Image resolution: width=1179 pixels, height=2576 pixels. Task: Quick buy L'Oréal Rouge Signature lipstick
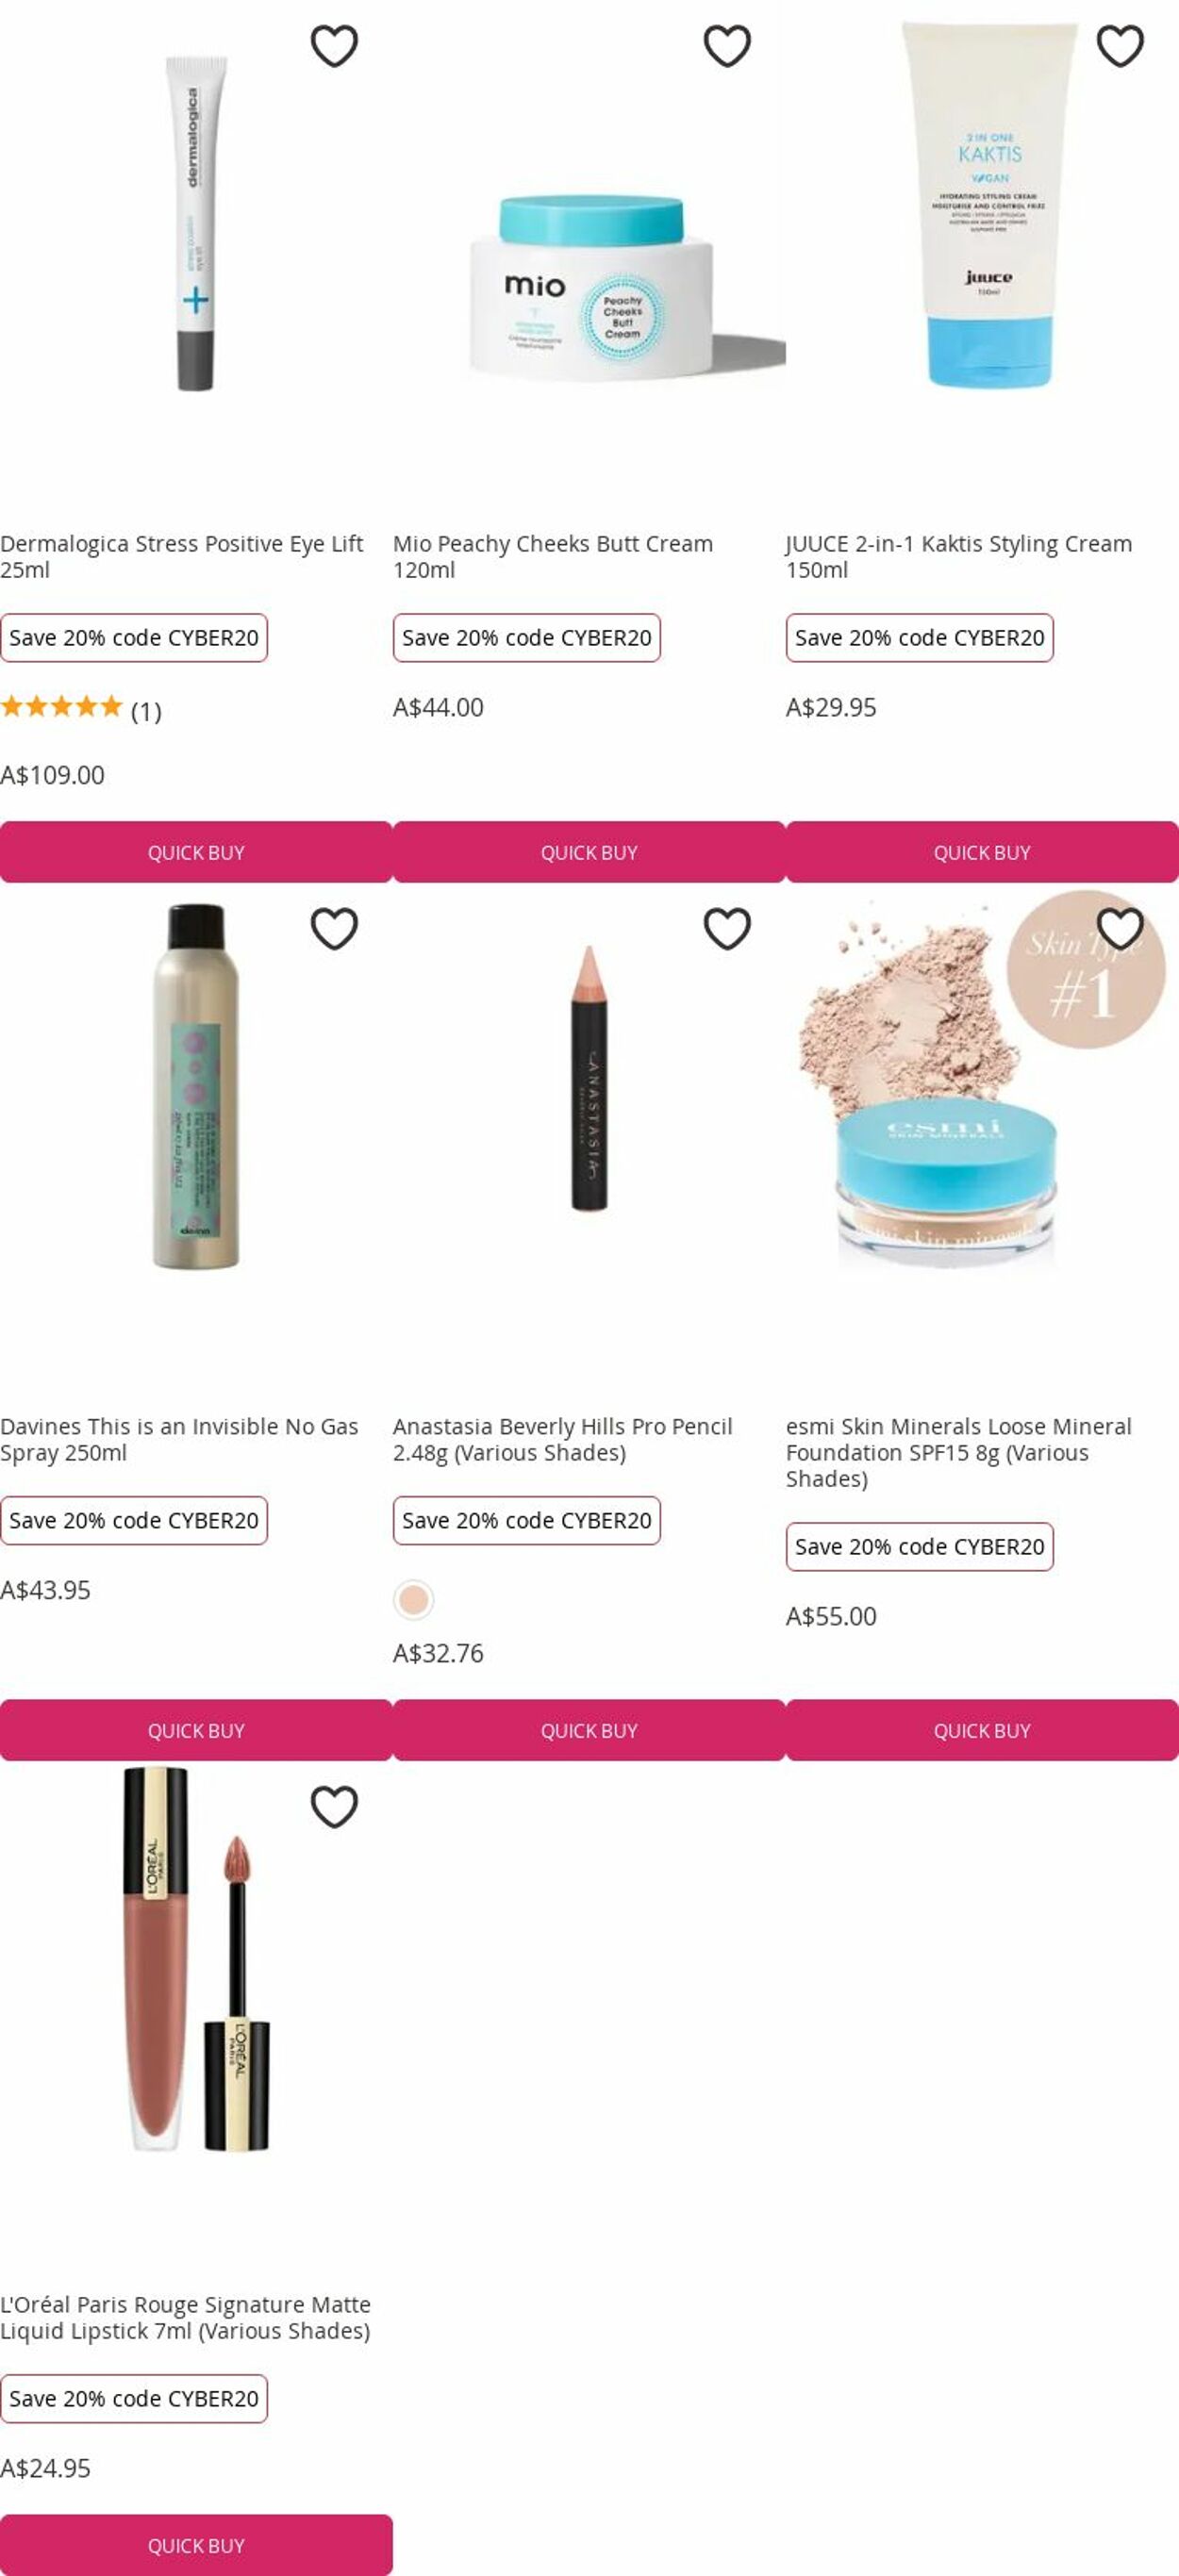click(196, 2545)
